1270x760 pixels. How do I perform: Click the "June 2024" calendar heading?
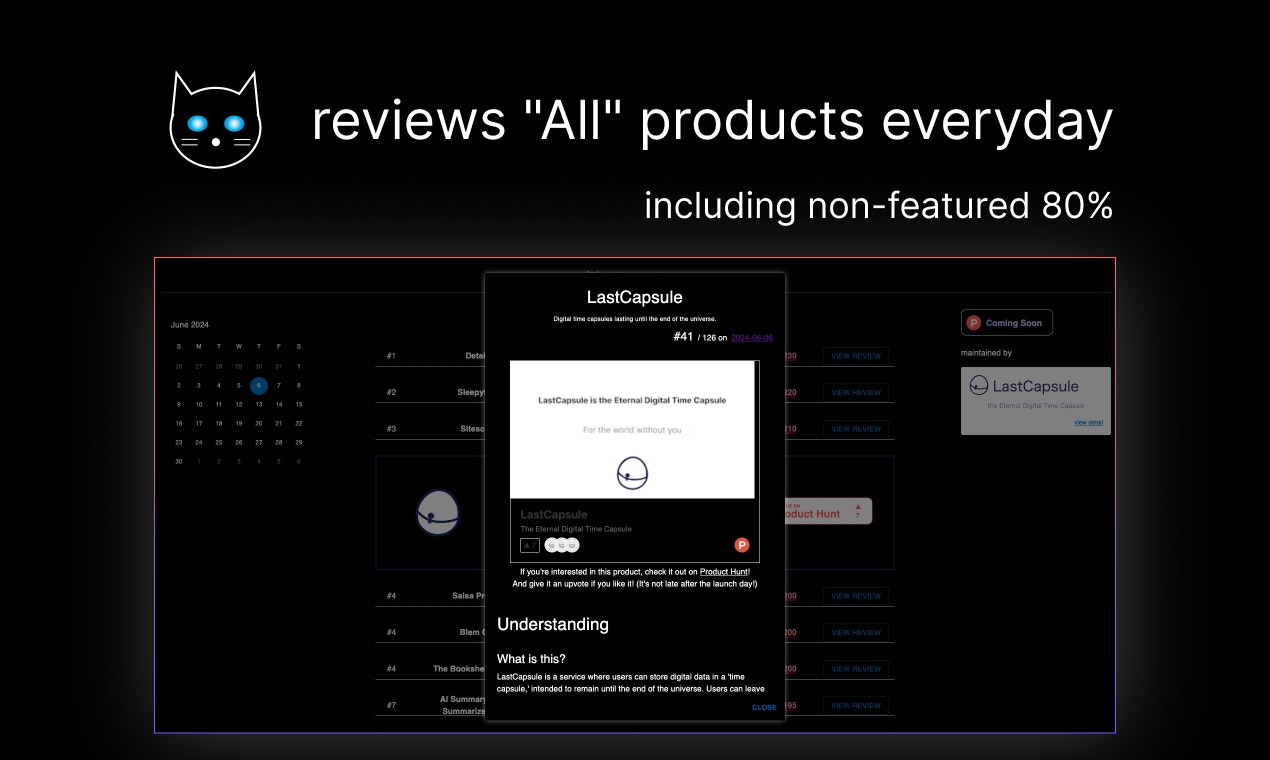tap(190, 325)
